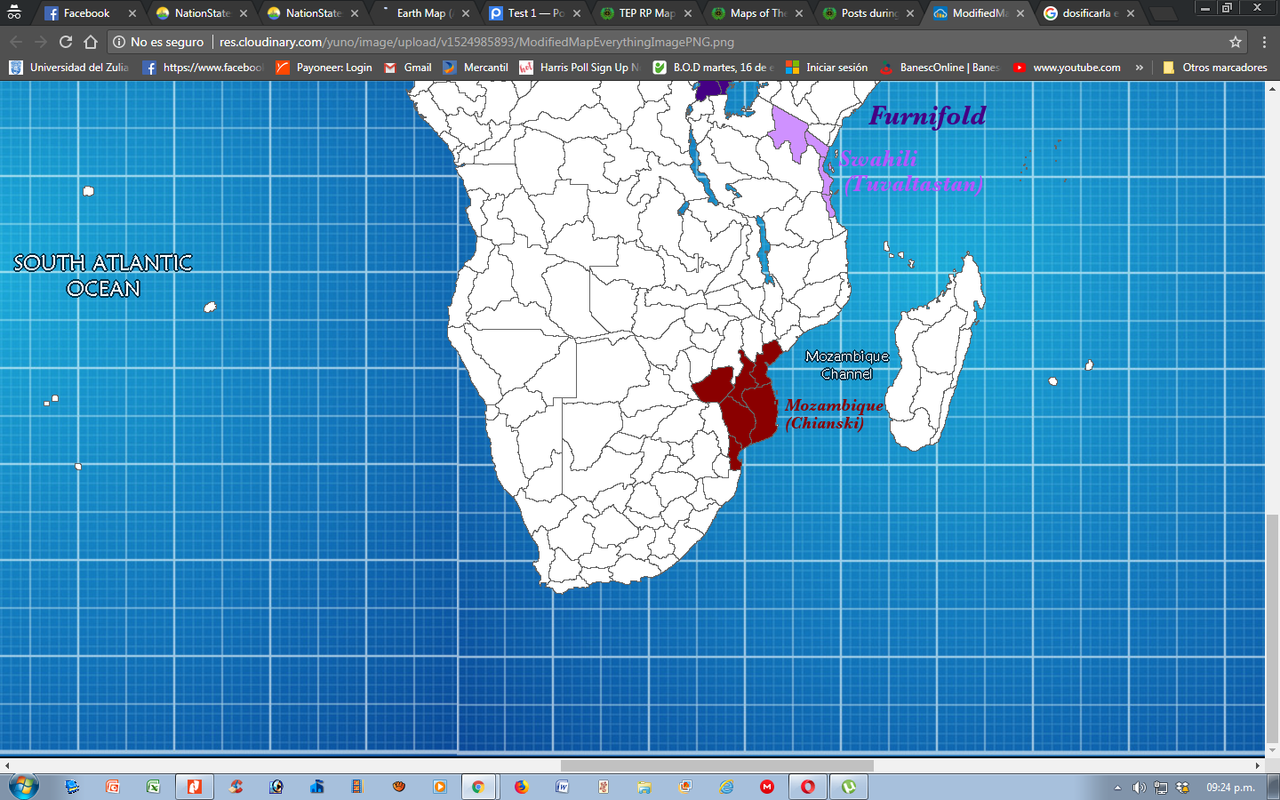Go to the Chrome home page button
Viewport: 1280px width, 800px height.
(90, 42)
